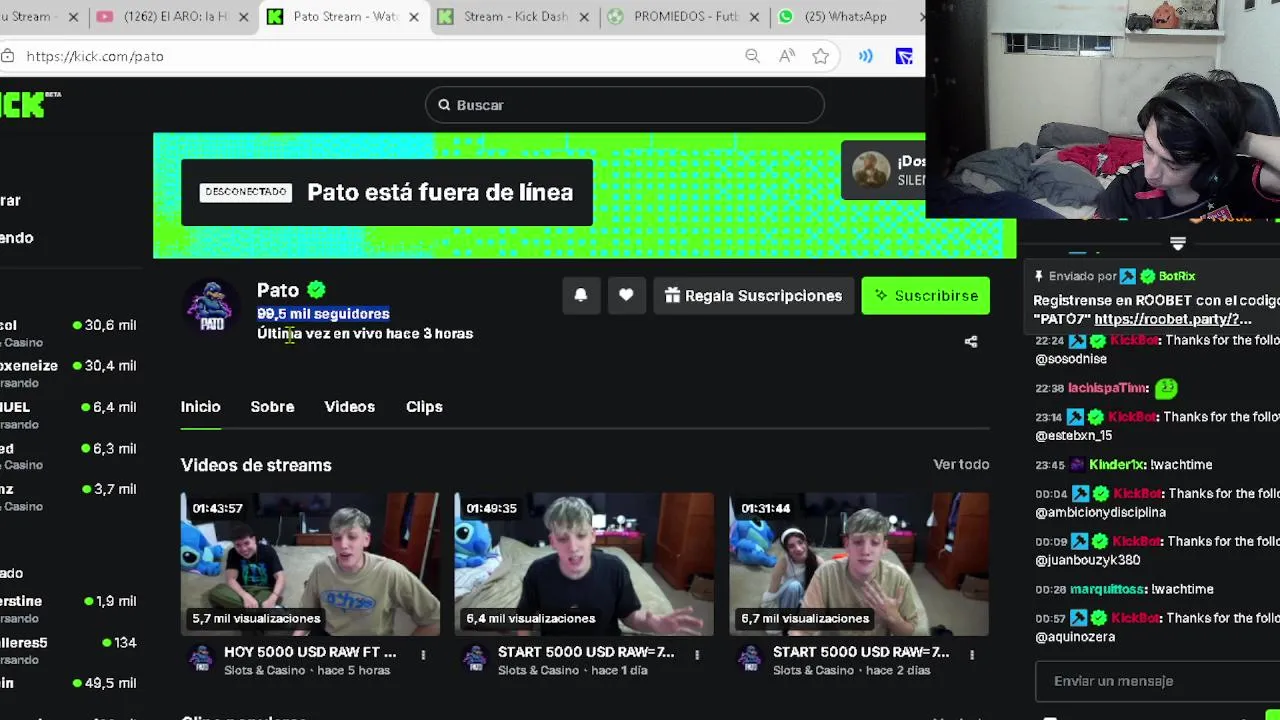Select sidebar channel with 134 viewers
Screen dimensions: 1280x720
click(68, 650)
